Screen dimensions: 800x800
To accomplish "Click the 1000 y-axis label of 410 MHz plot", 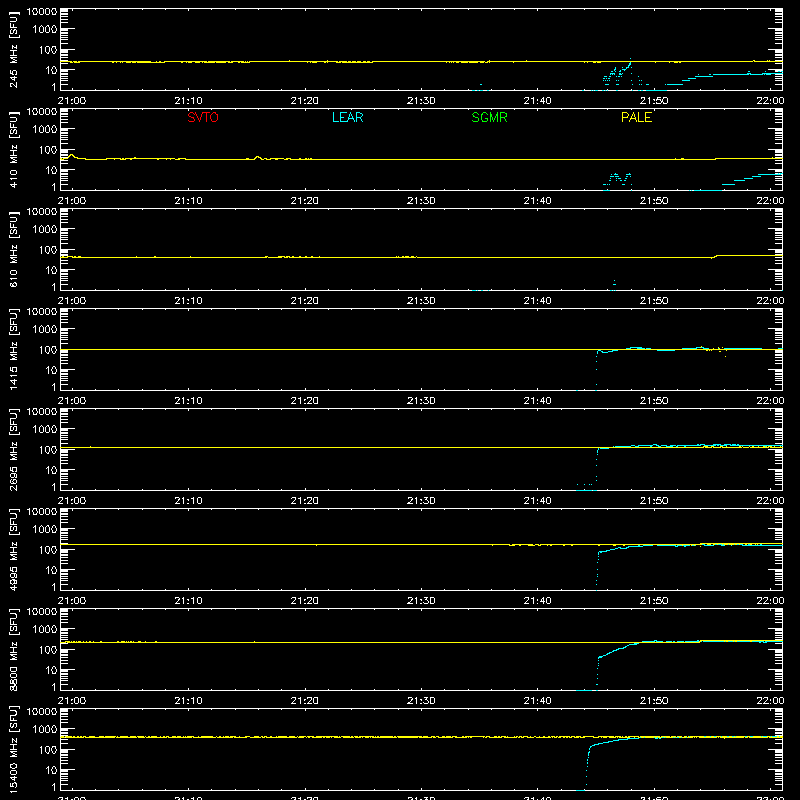I will pyautogui.click(x=45, y=130).
